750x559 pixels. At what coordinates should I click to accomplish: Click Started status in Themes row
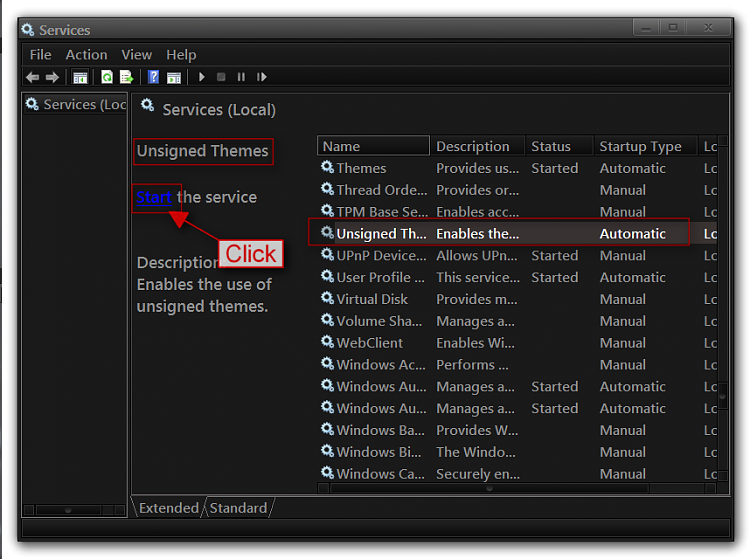pyautogui.click(x=554, y=168)
